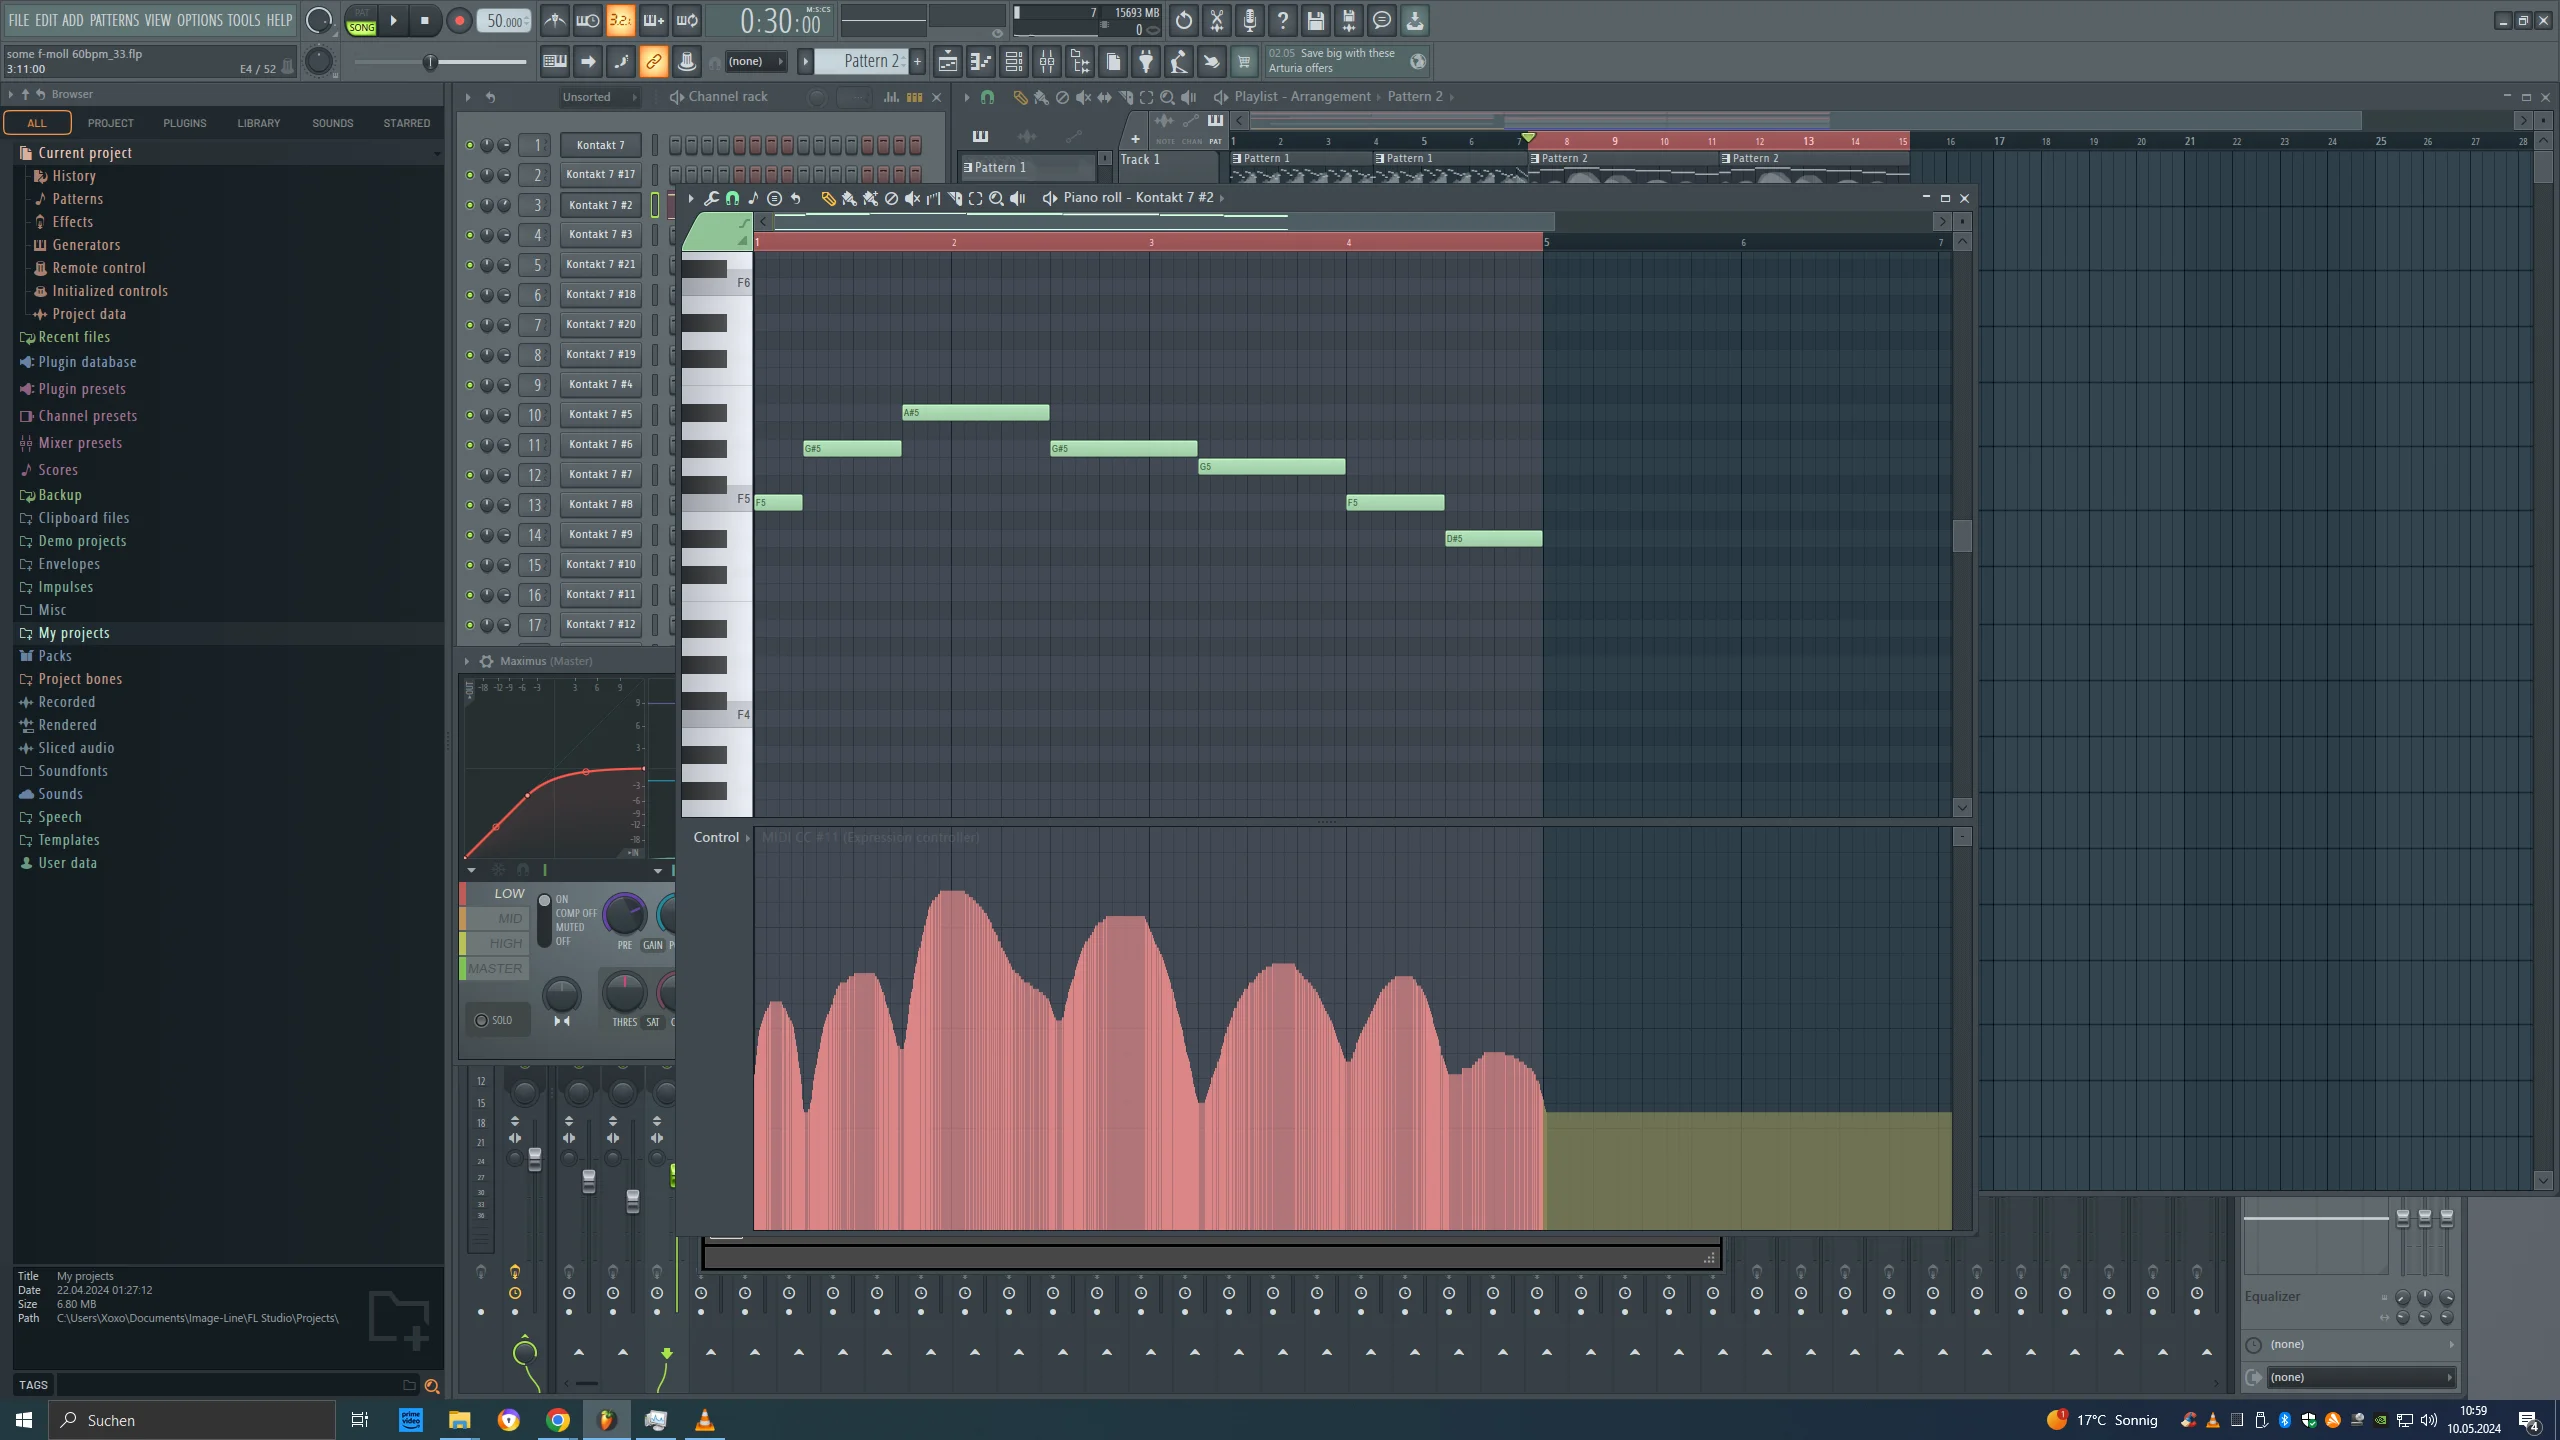This screenshot has height=1440, width=2560.
Task: Open the Mixer window from toolbar
Action: pos(1047,62)
